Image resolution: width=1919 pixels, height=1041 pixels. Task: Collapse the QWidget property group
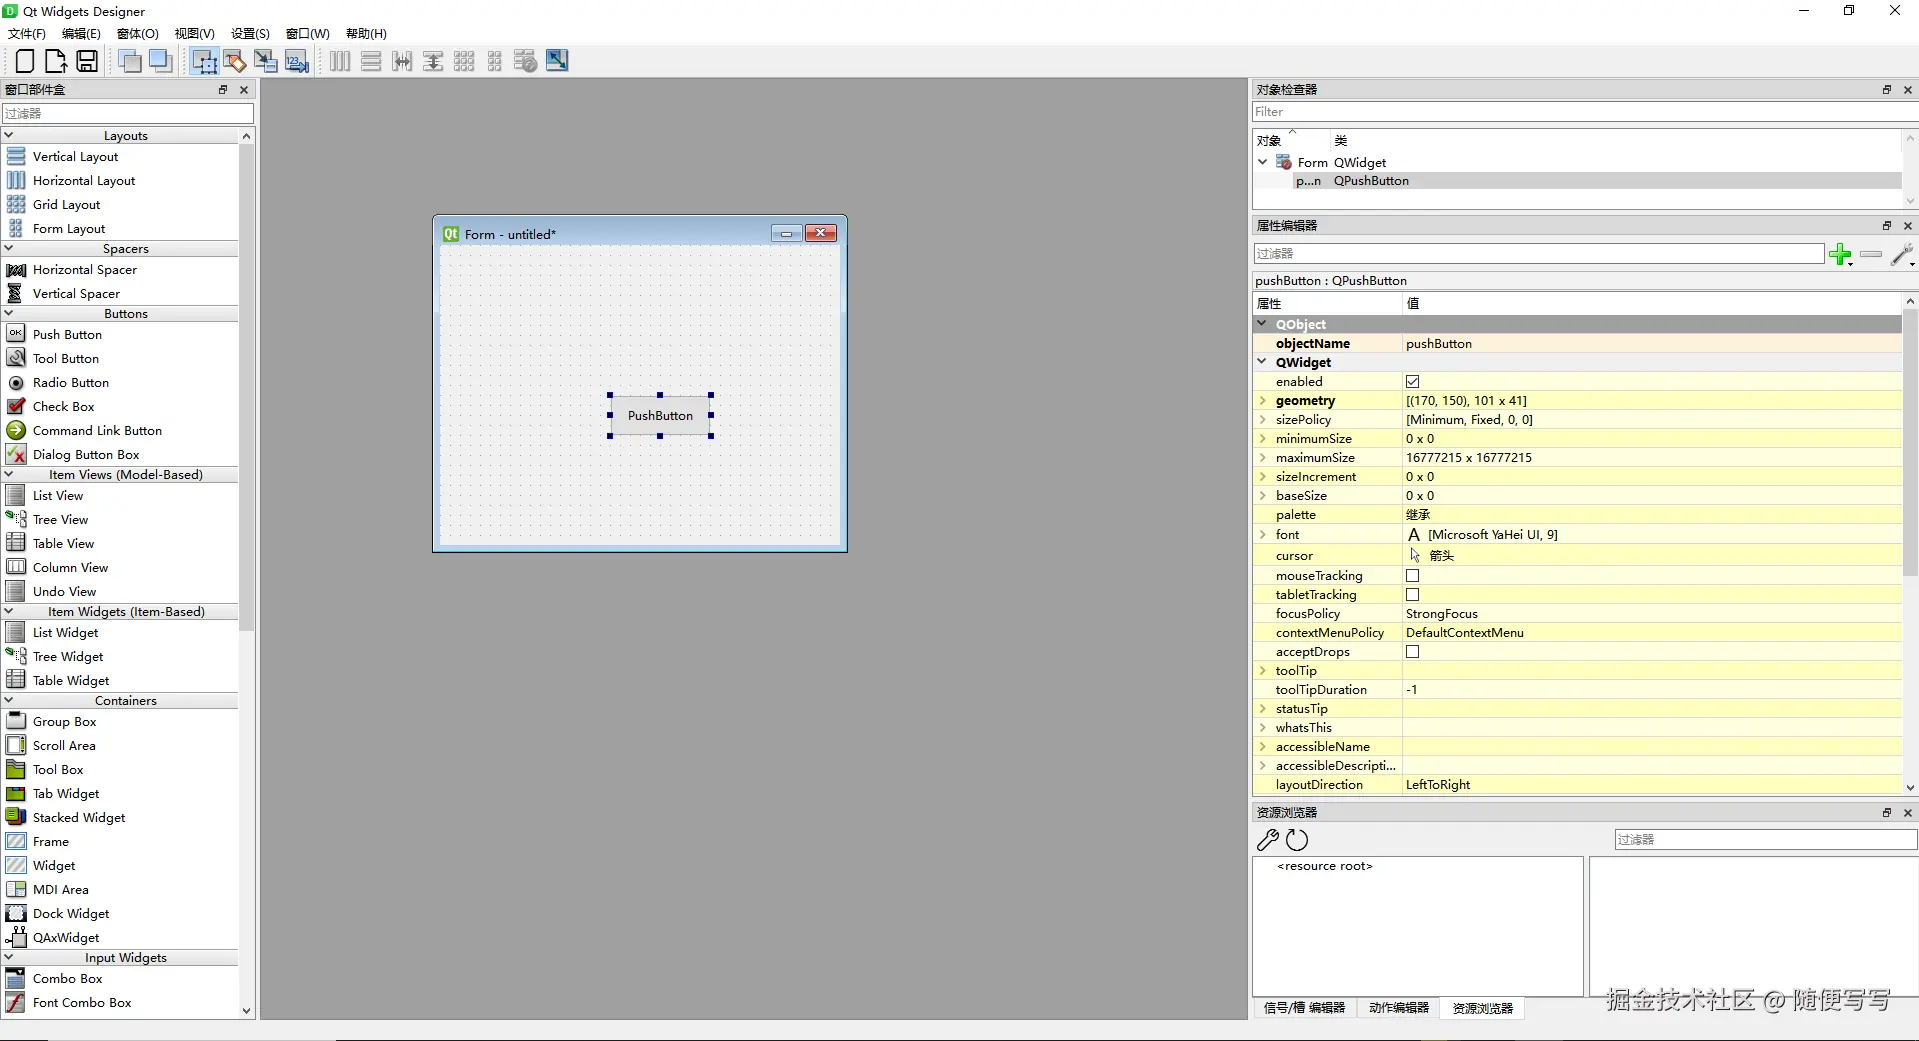[x=1262, y=362]
